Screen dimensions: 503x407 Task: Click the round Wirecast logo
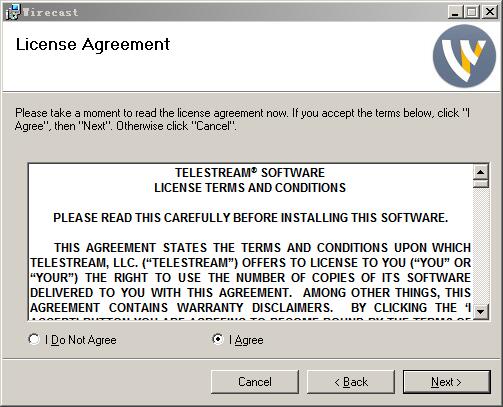[x=464, y=56]
